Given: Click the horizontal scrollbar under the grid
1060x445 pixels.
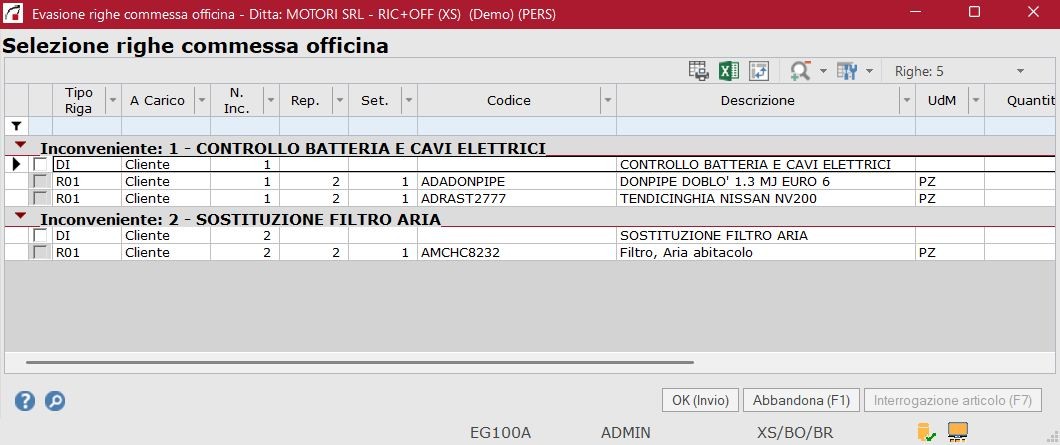Looking at the screenshot, I should click(360, 362).
